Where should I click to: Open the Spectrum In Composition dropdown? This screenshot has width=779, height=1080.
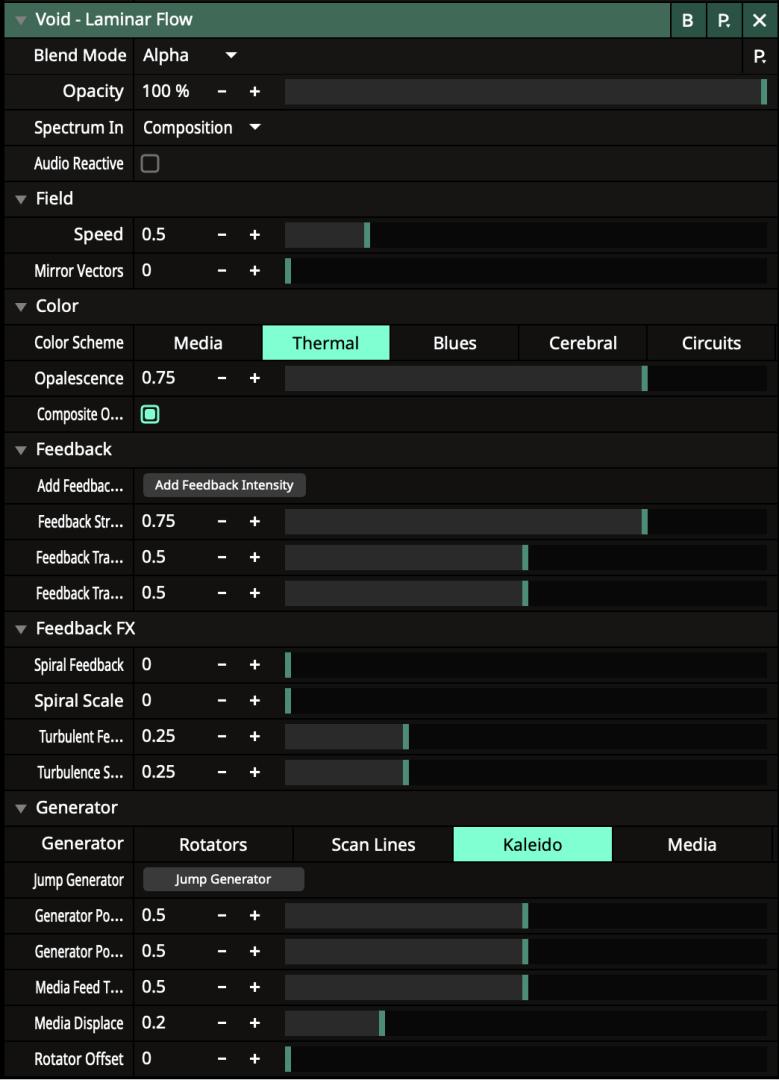pos(201,127)
